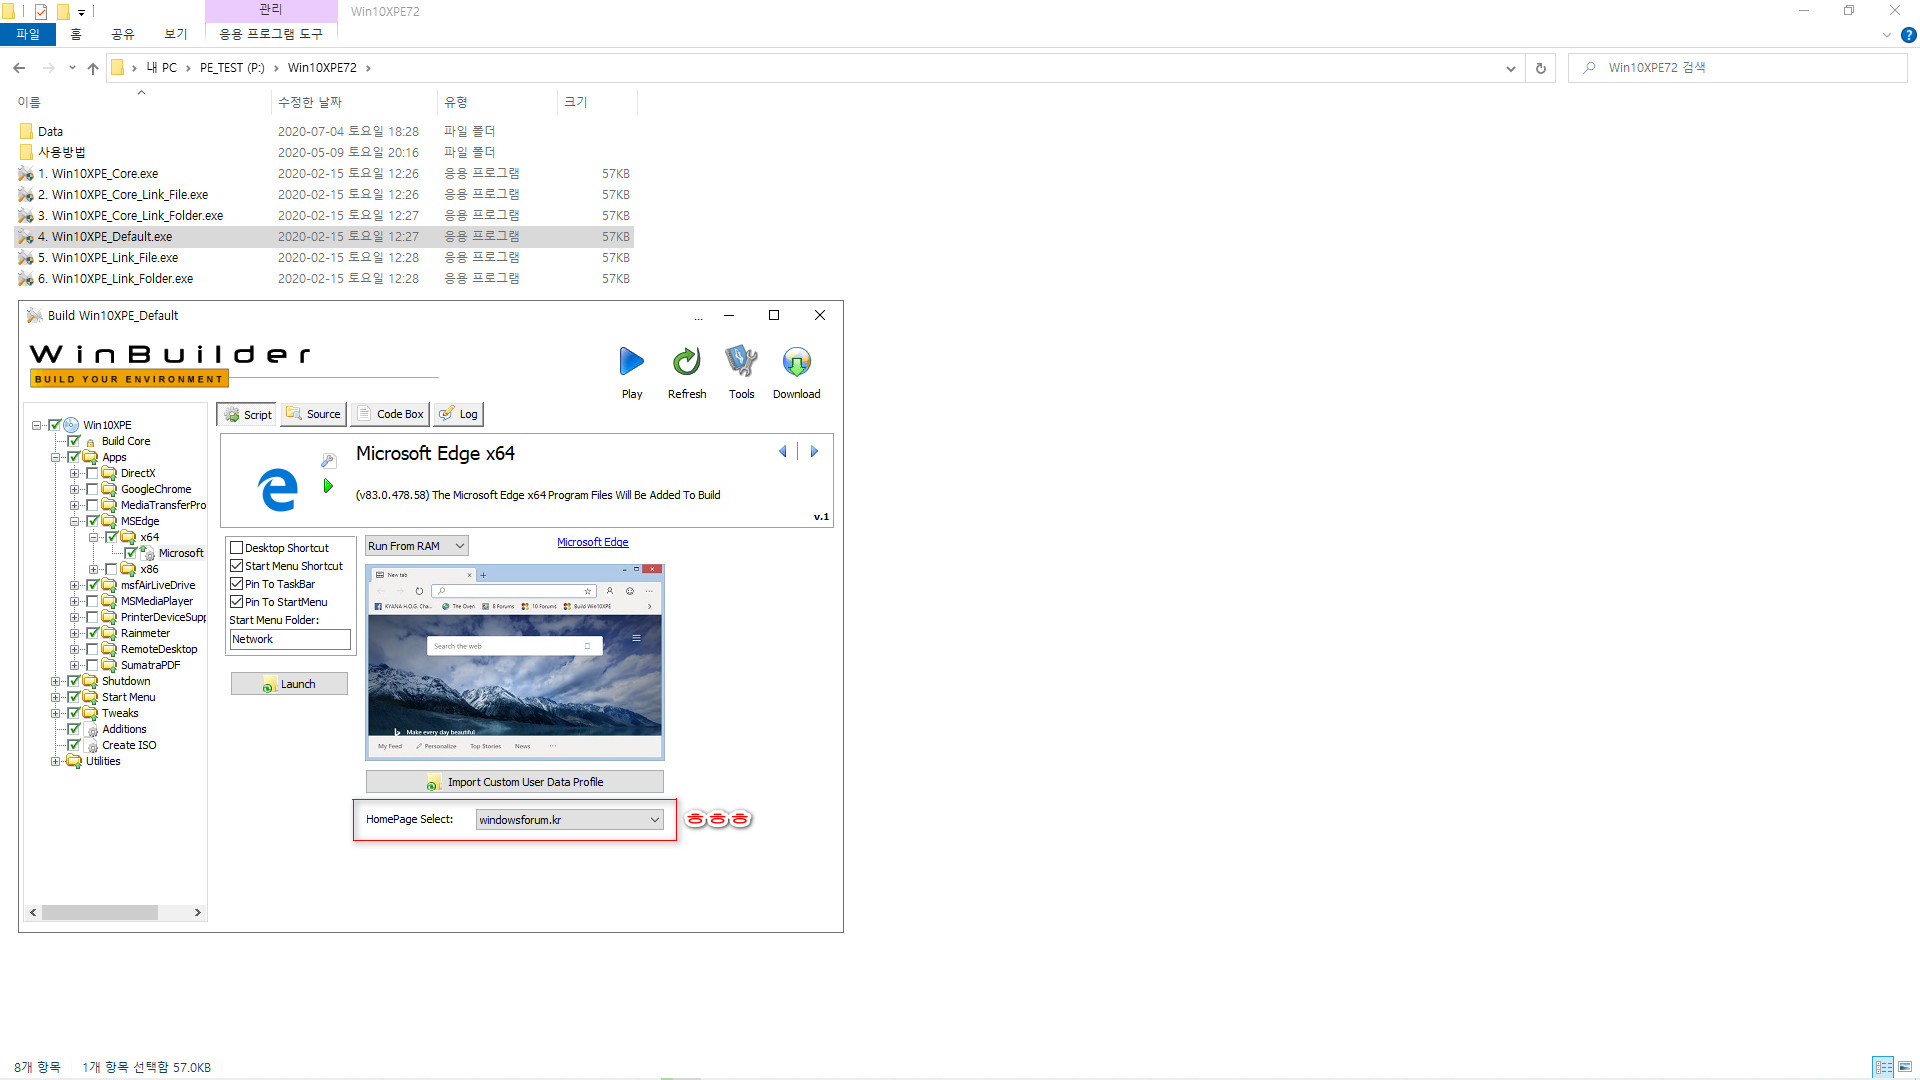Image resolution: width=1920 pixels, height=1080 pixels.
Task: Run the script with the green arrow
Action: (328, 486)
